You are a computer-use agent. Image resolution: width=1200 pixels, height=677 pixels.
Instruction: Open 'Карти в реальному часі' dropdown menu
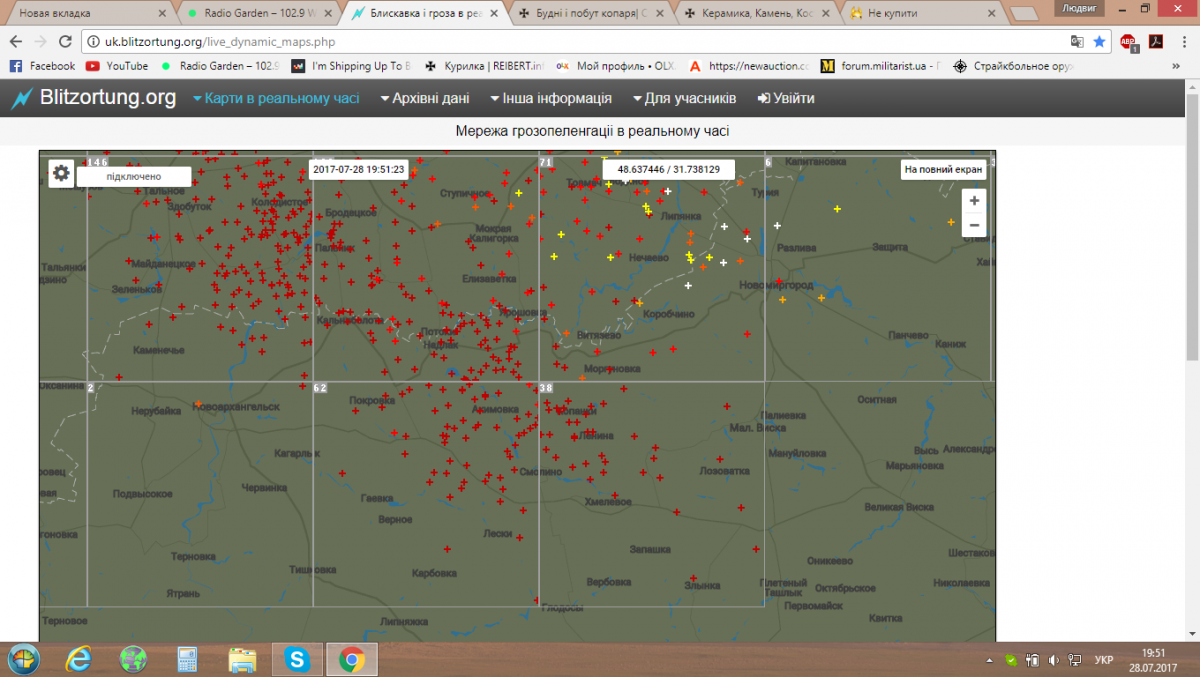tap(276, 99)
